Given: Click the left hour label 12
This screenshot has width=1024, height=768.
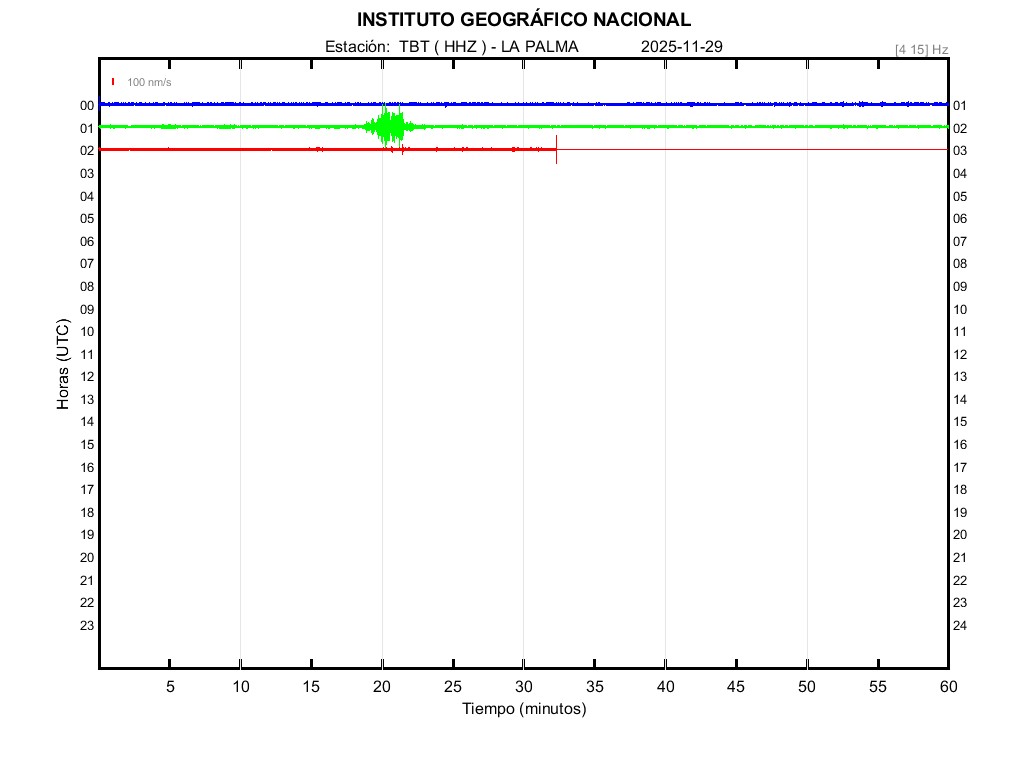Looking at the screenshot, I should pos(87,377).
